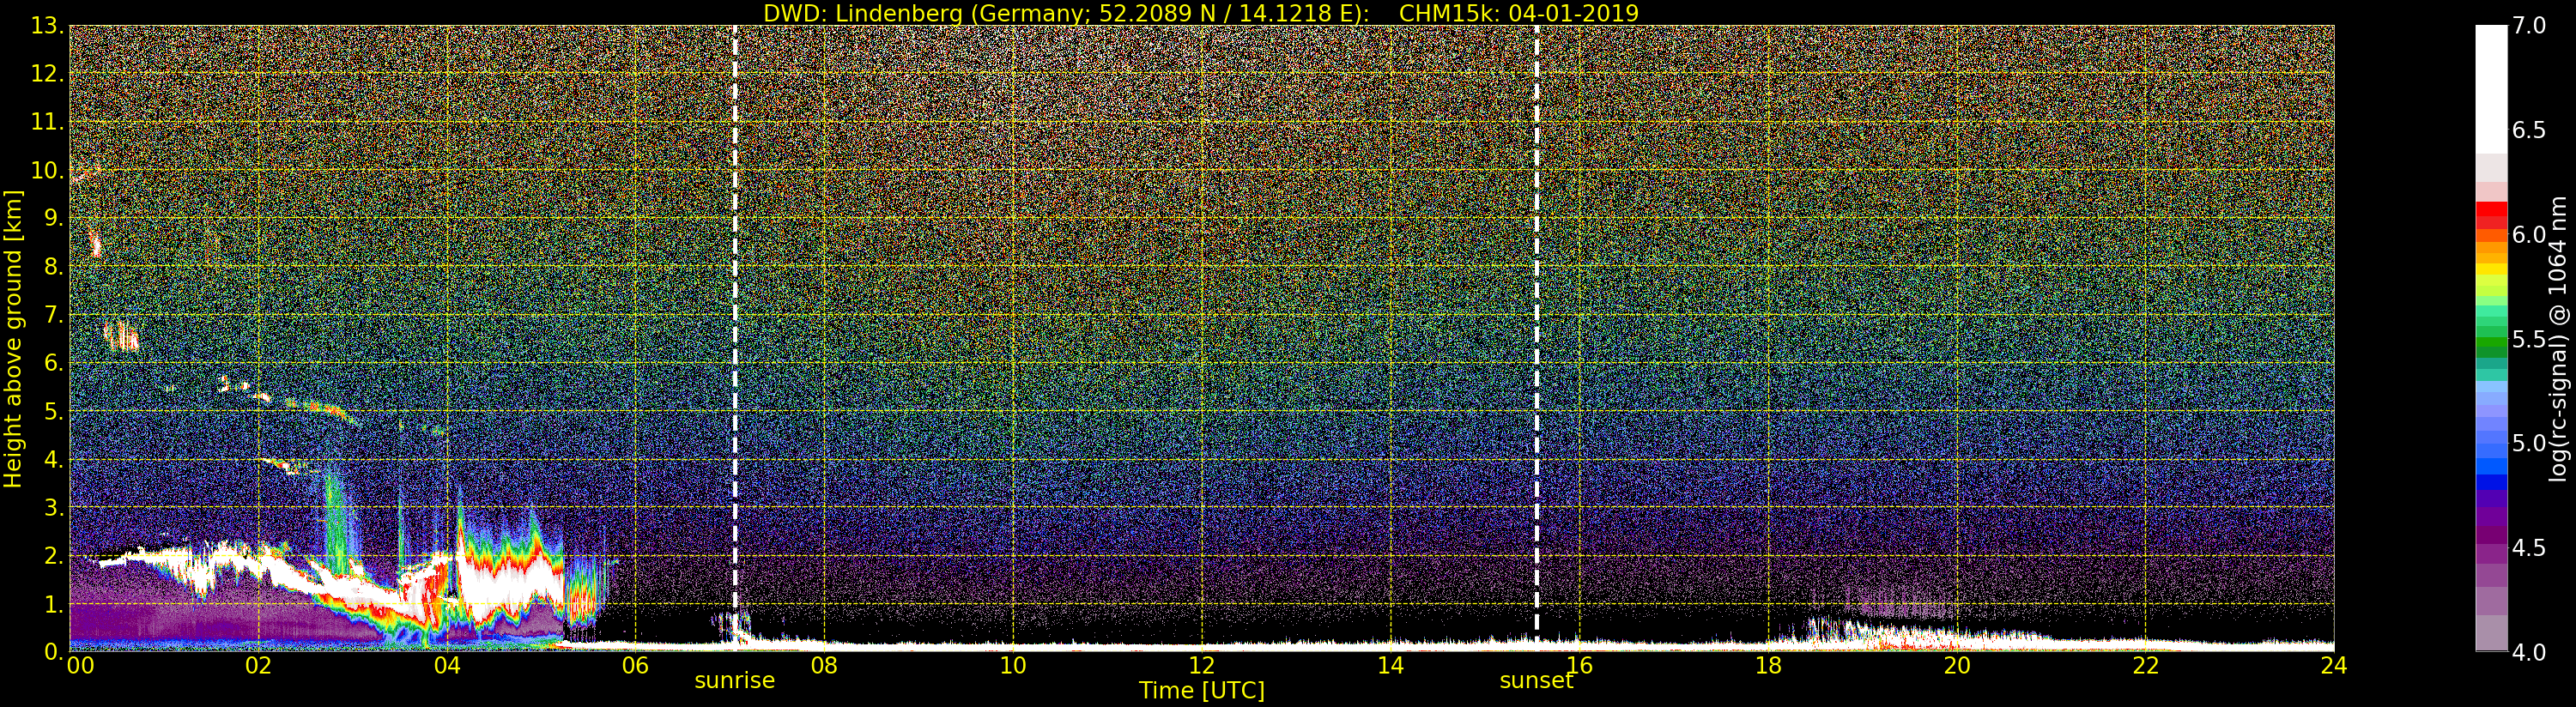The image size is (2576, 707).
Task: Click the time axis tick label 20
Action: click(x=1957, y=666)
